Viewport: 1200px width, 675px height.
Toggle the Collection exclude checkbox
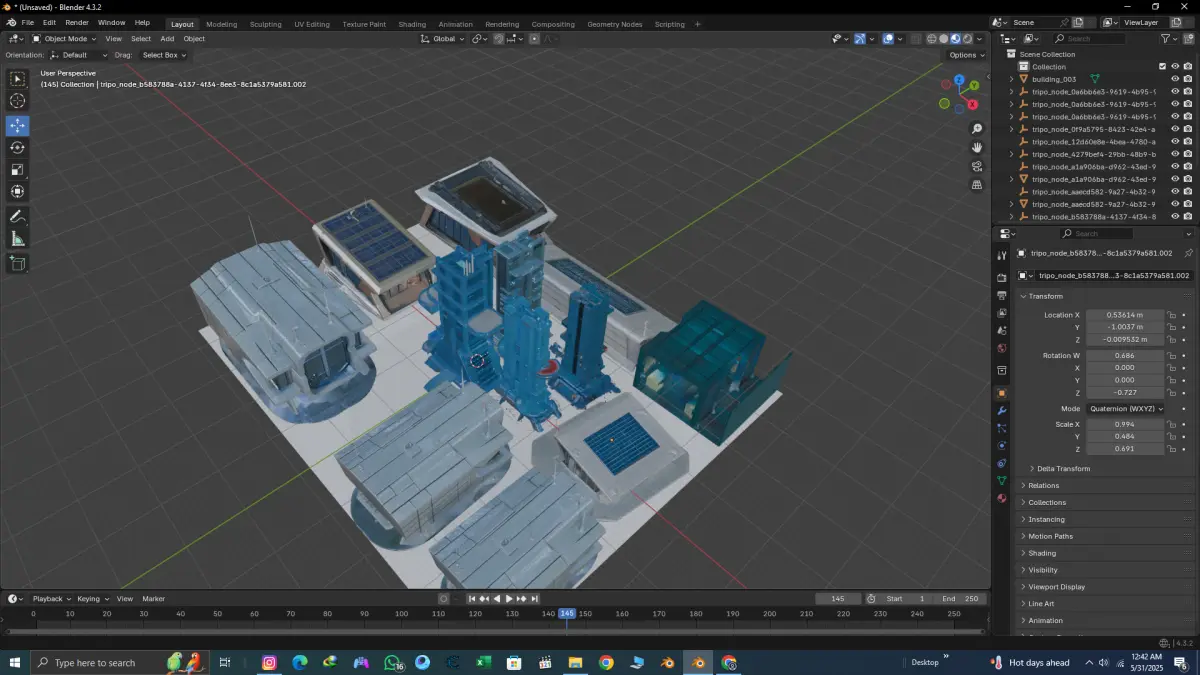coord(1162,67)
